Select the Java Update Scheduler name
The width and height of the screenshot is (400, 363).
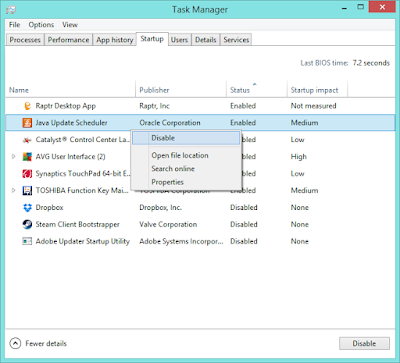click(x=71, y=123)
